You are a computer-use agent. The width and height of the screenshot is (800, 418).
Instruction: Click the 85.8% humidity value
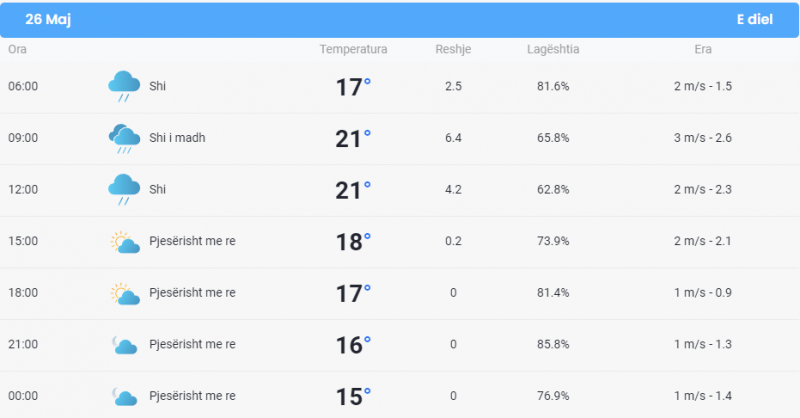pyautogui.click(x=553, y=345)
